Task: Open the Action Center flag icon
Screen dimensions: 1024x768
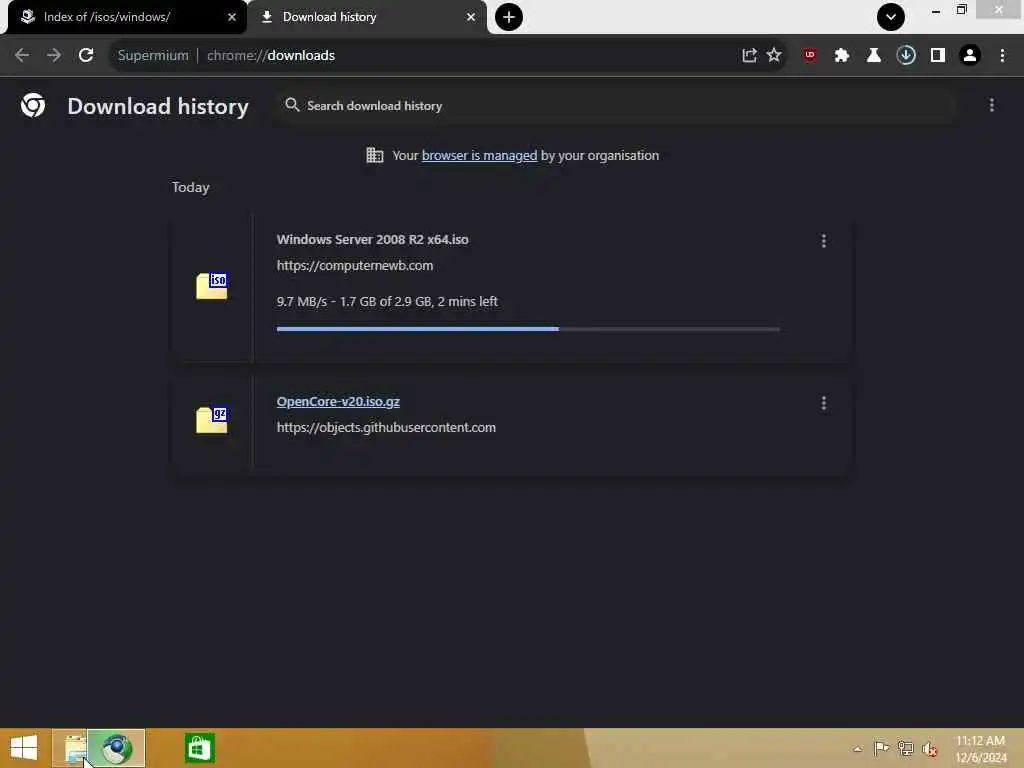Action: (x=881, y=748)
